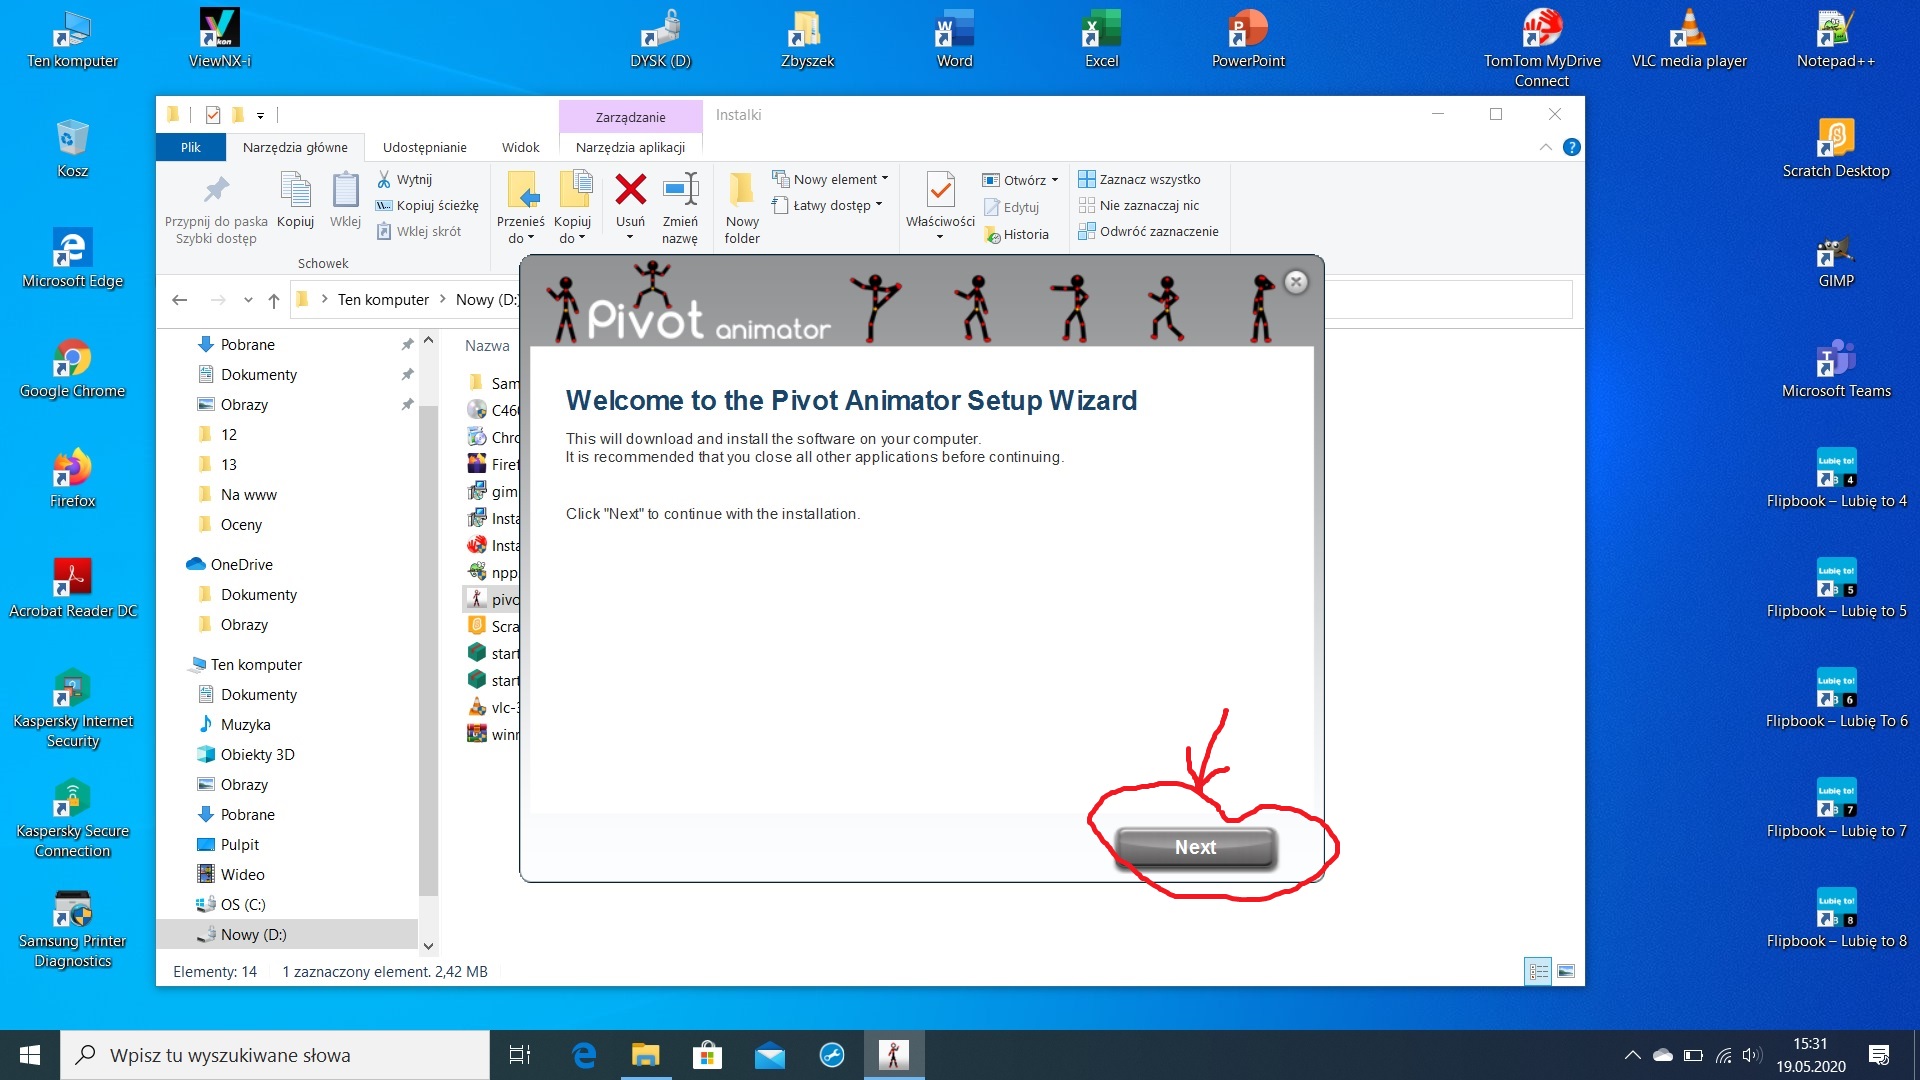Click Odwróć zaznaczenie
The height and width of the screenshot is (1080, 1920).
pos(1148,231)
